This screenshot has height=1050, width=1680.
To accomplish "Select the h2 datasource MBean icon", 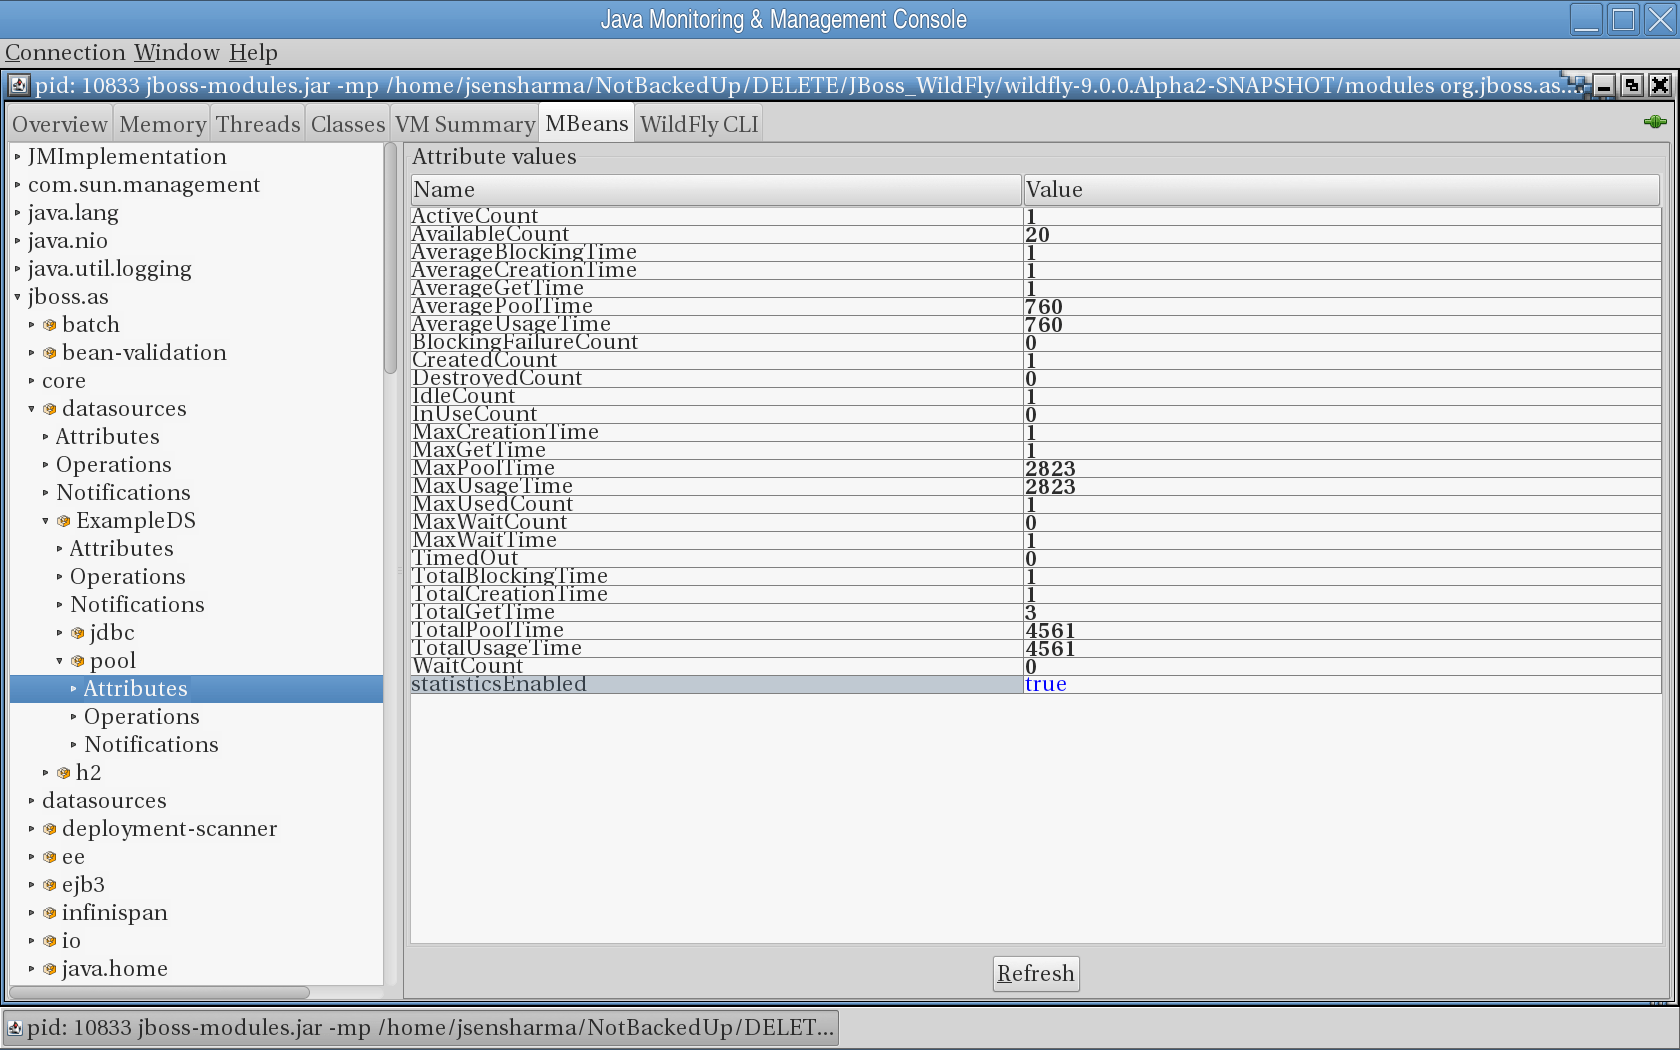I will point(63,772).
